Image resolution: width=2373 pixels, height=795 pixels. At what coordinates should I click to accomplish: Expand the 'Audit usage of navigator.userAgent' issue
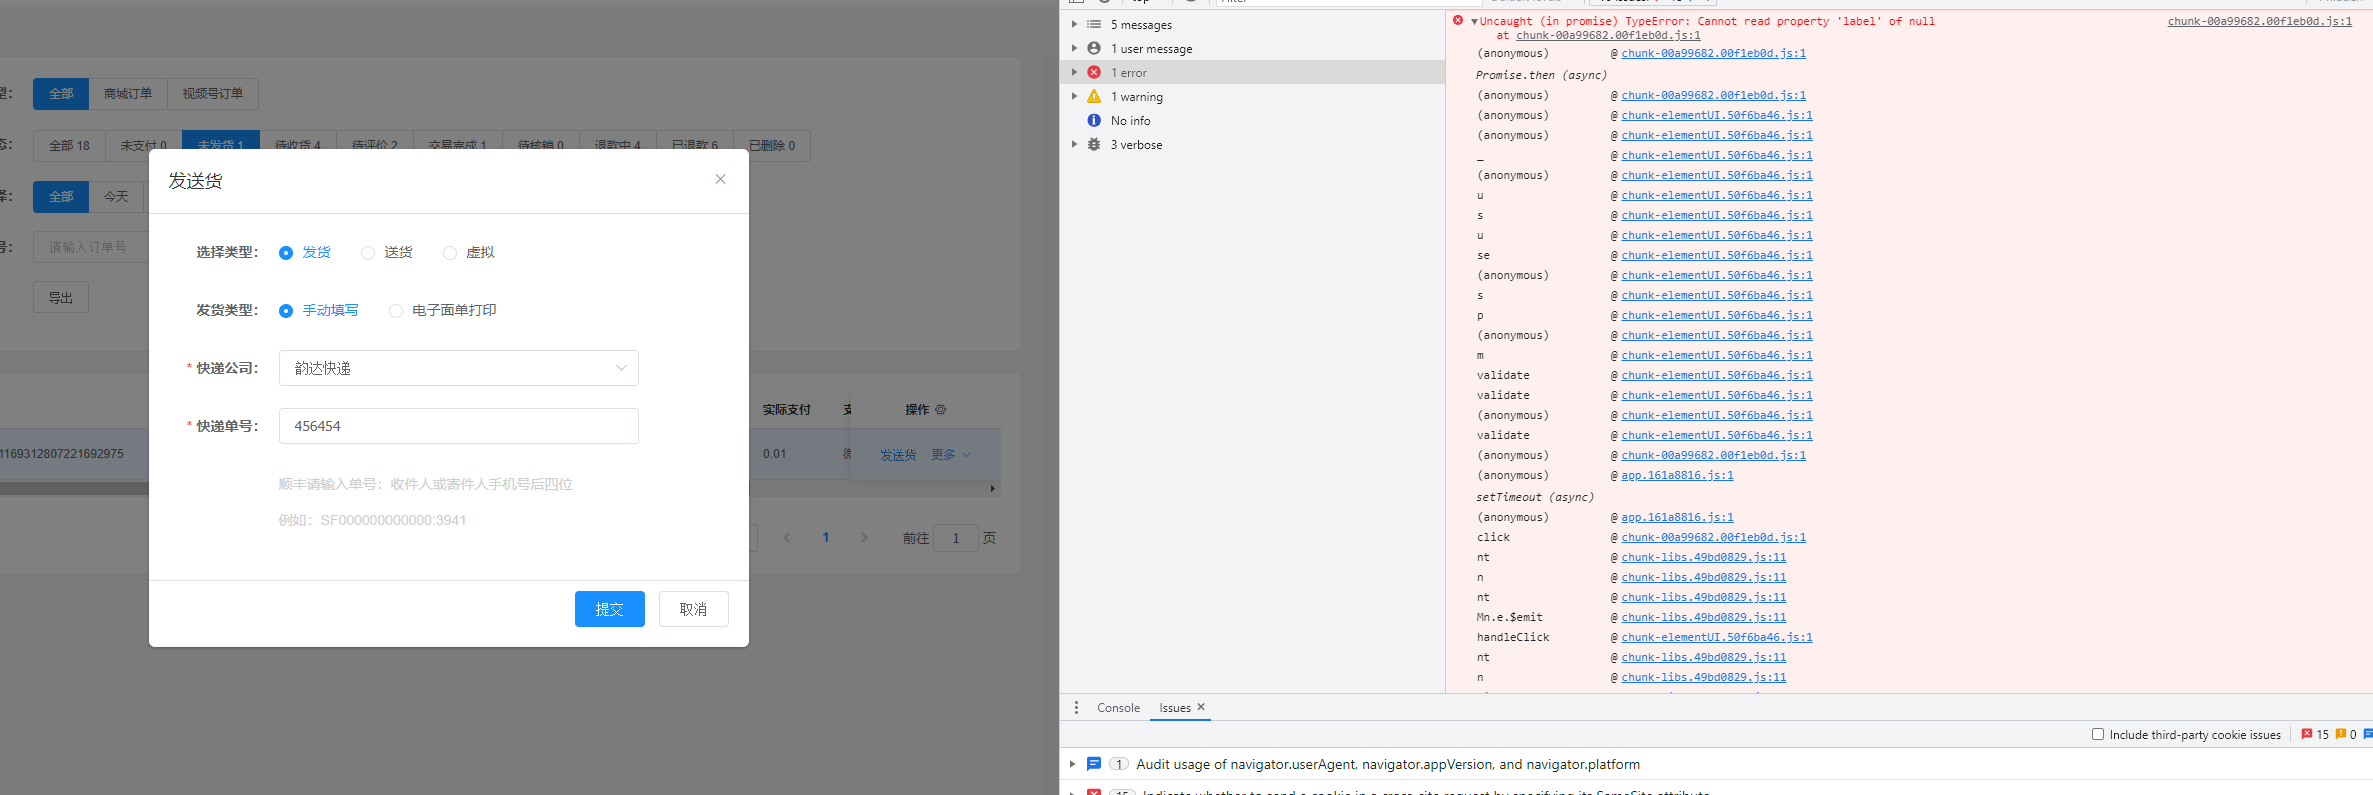point(1073,764)
